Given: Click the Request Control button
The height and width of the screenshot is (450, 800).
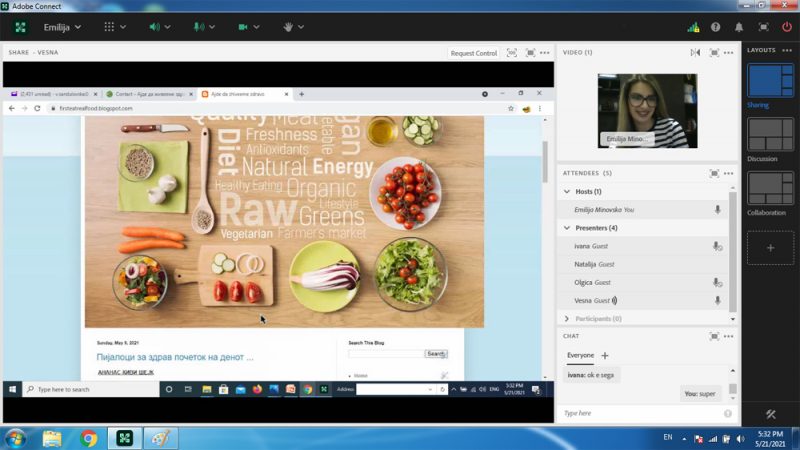Looking at the screenshot, I should pyautogui.click(x=473, y=53).
